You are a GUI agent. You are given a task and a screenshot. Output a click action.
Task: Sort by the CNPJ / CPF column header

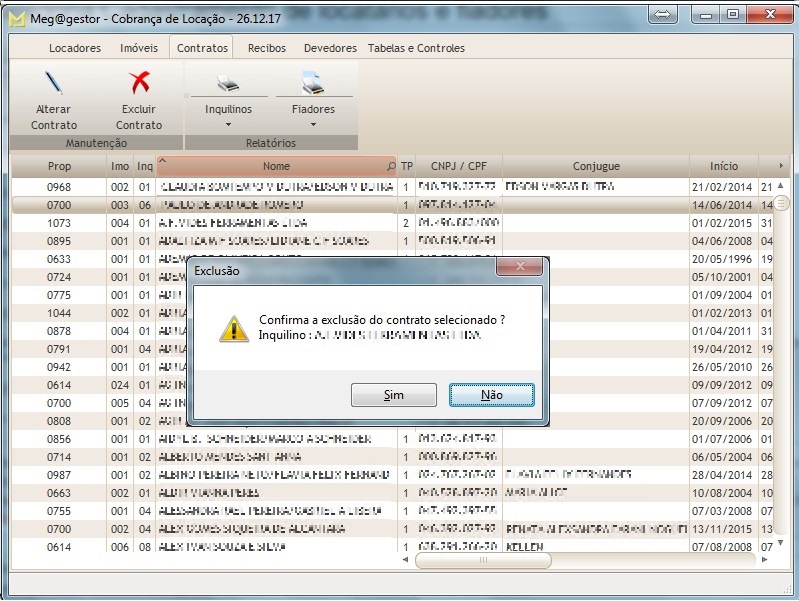pos(459,166)
